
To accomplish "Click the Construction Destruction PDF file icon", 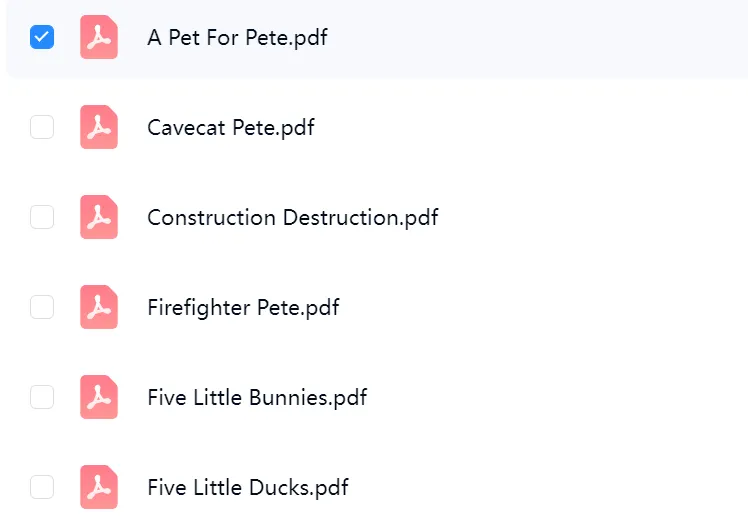I will [99, 218].
